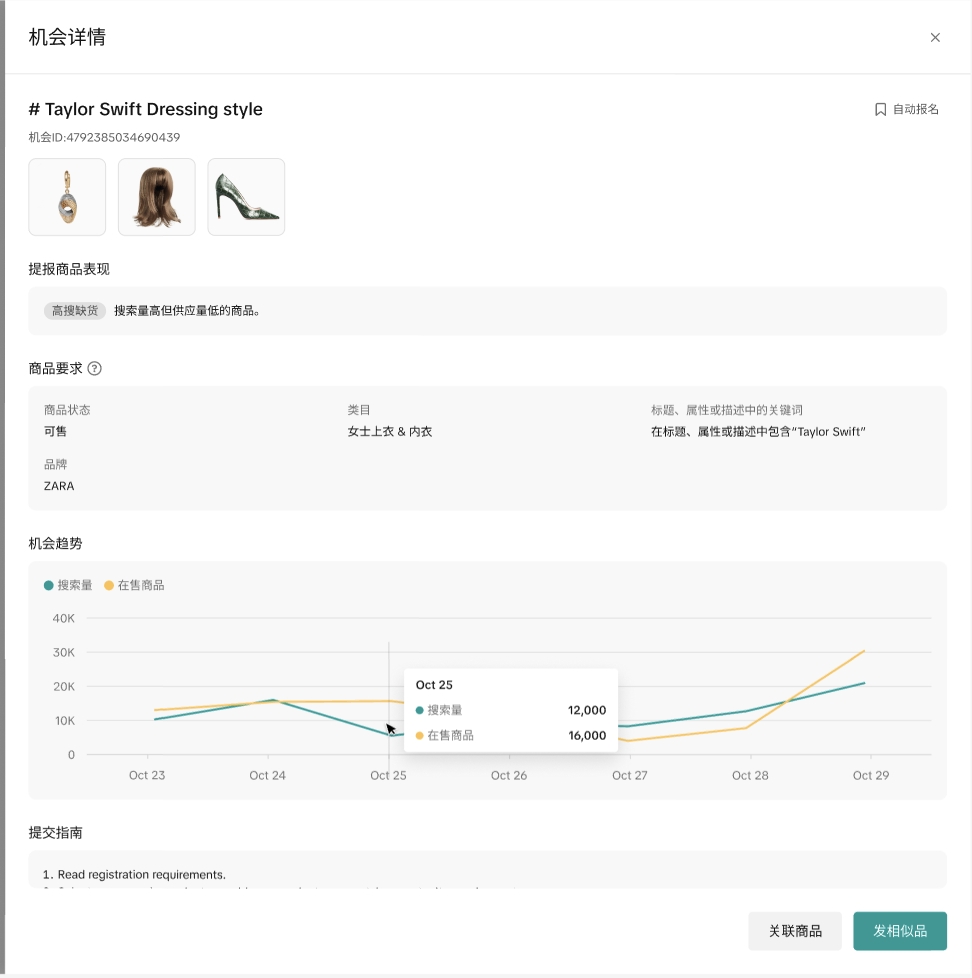This screenshot has height=978, width=972.
Task: Select the Oct 24 axis label
Action: tap(267, 775)
